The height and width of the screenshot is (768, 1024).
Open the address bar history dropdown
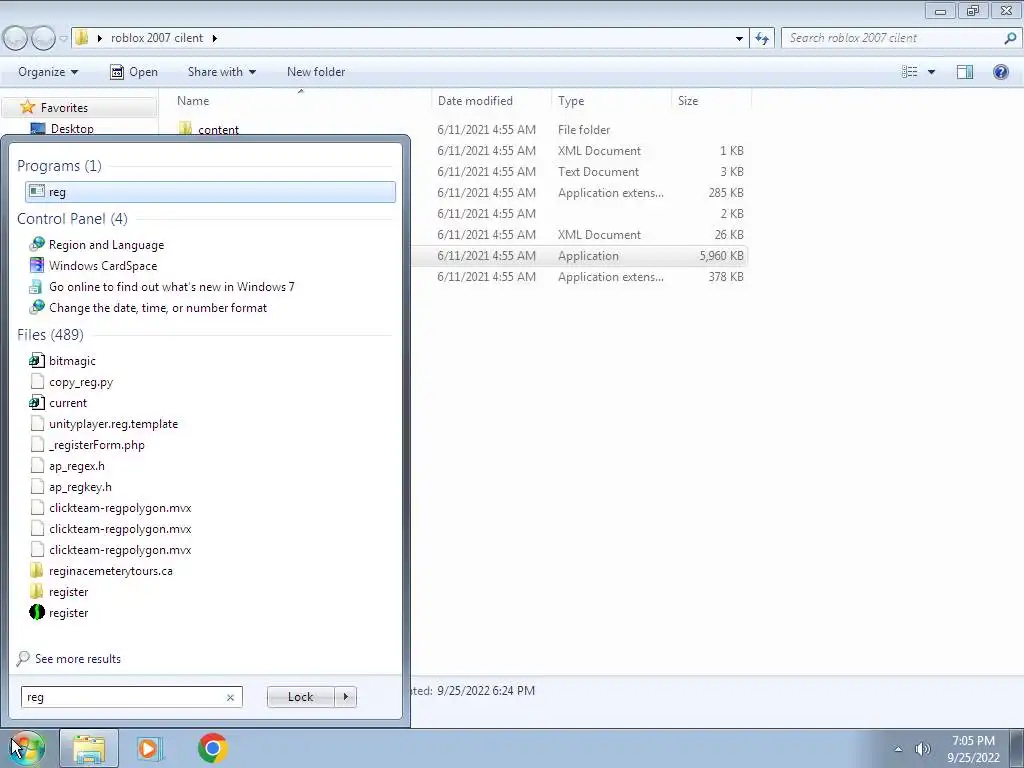pyautogui.click(x=739, y=39)
